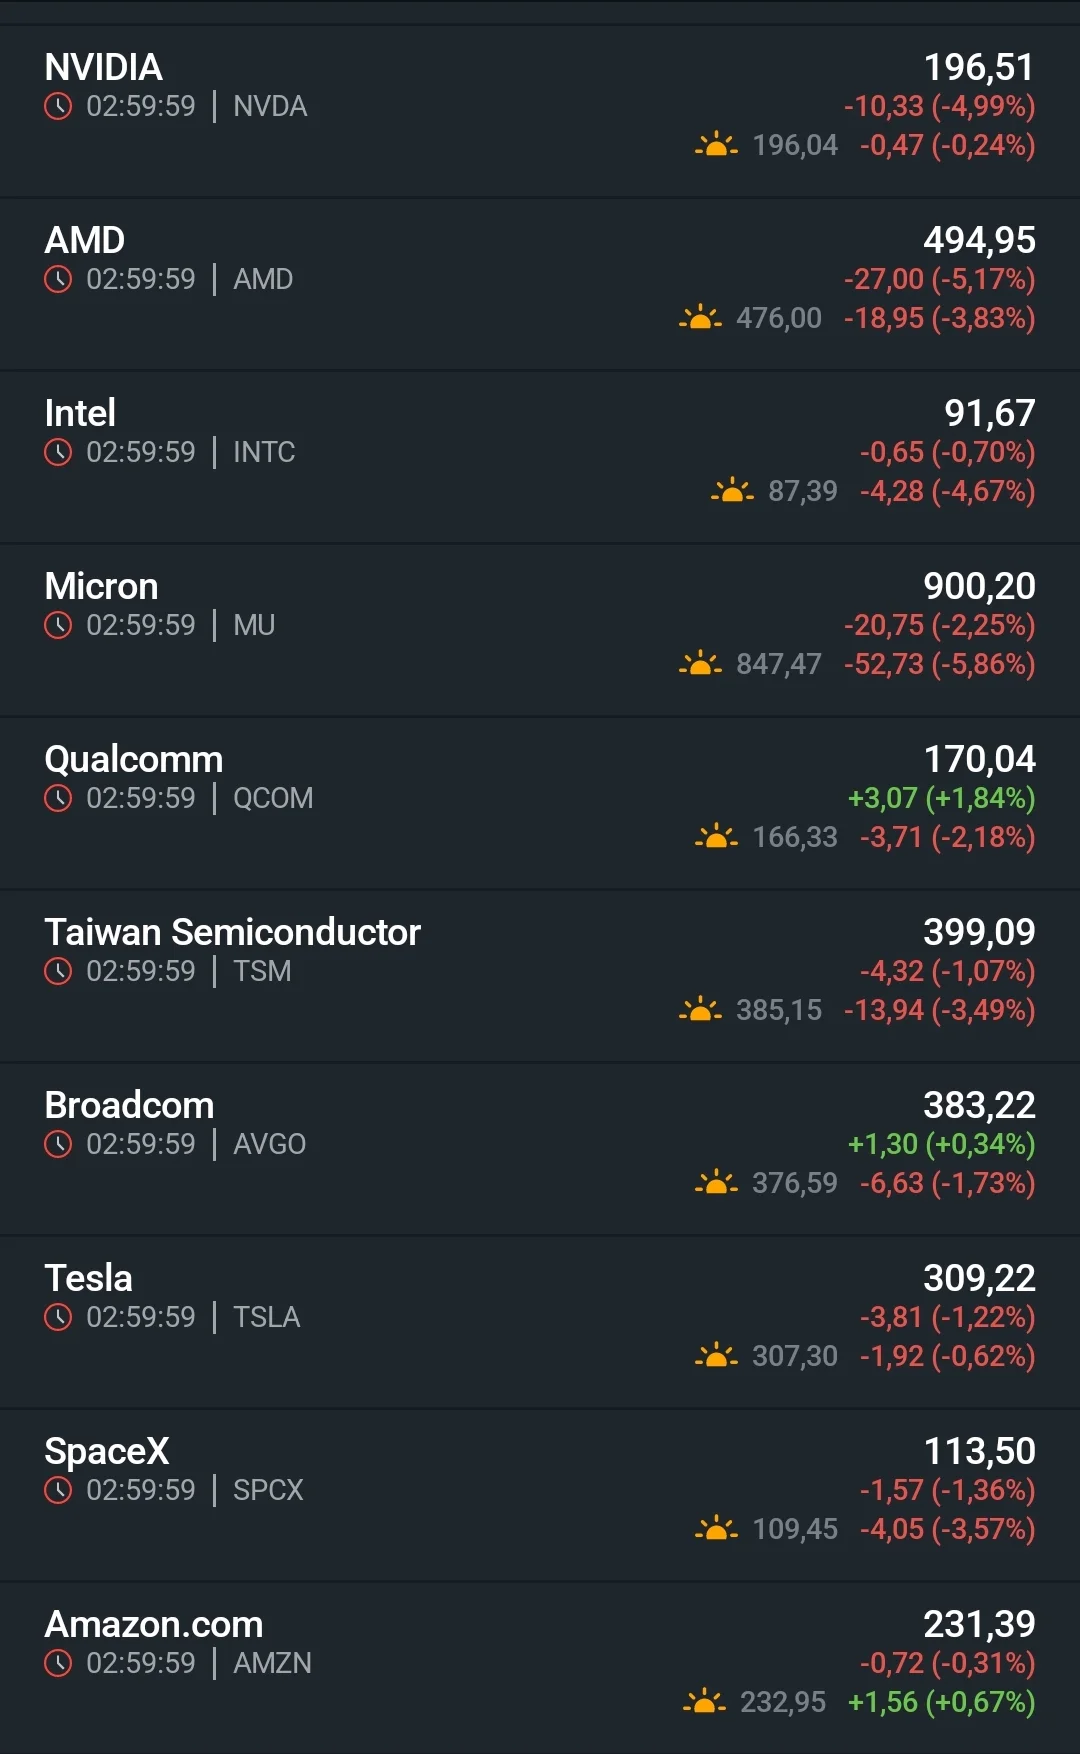Tap the clock icon beside AVGO
Viewport: 1080px width, 1754px height.
[x=58, y=1144]
